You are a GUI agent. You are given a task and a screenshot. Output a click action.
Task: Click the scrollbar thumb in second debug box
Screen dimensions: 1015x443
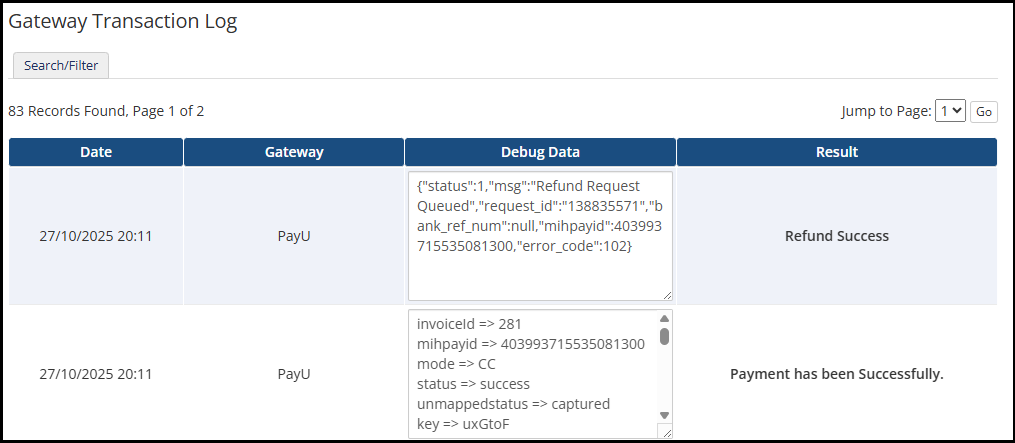tap(664, 336)
